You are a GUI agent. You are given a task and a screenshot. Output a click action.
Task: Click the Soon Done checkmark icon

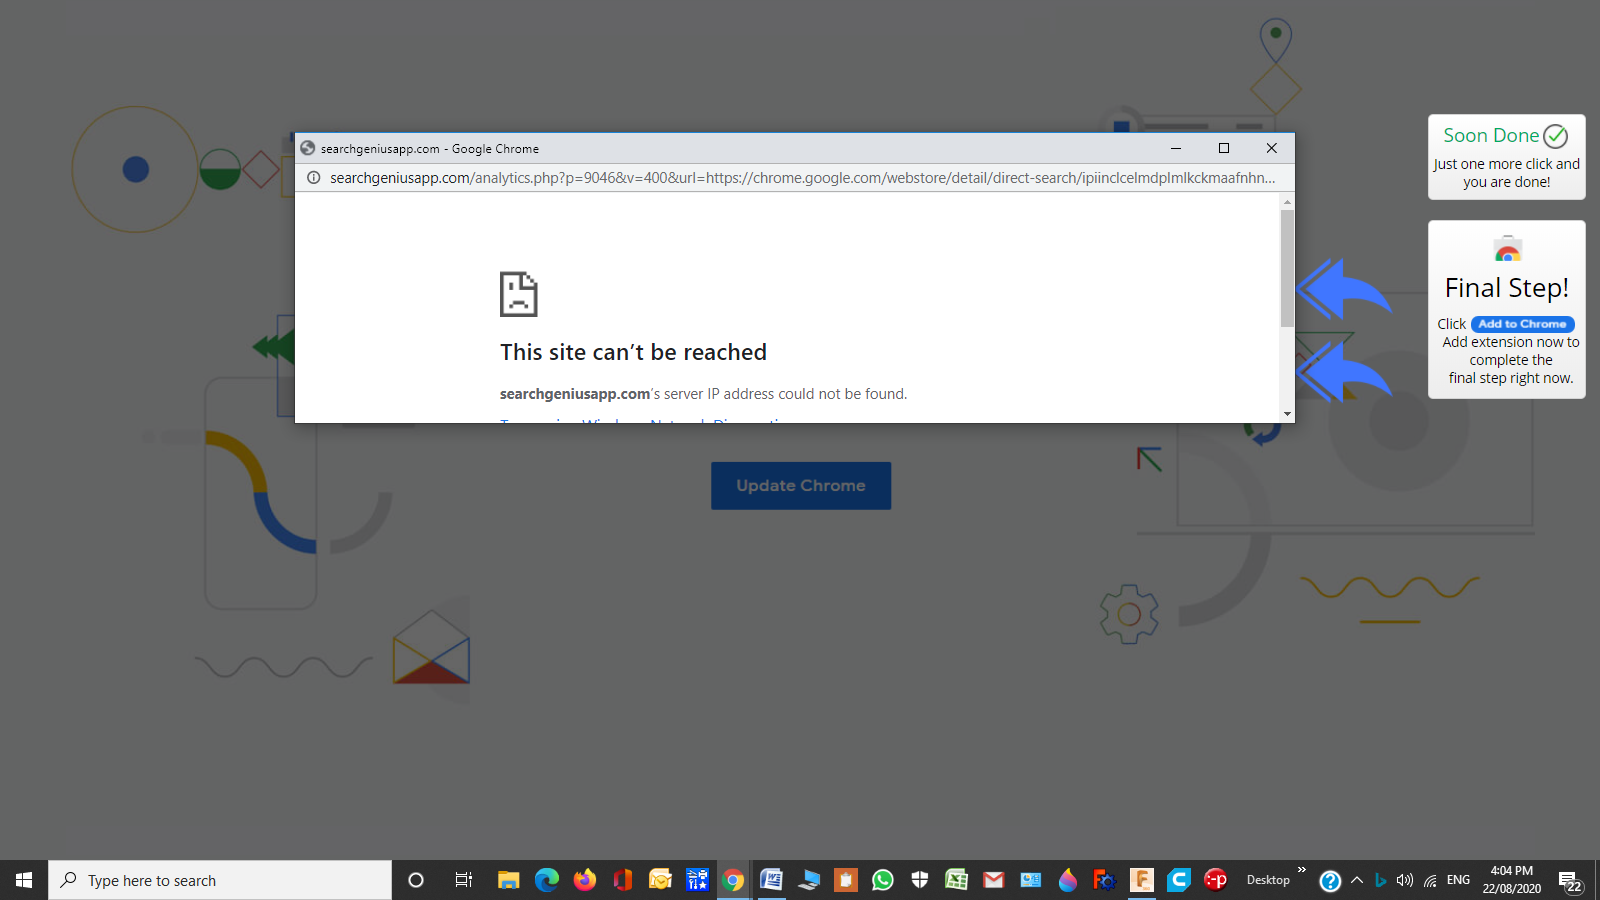point(1555,136)
